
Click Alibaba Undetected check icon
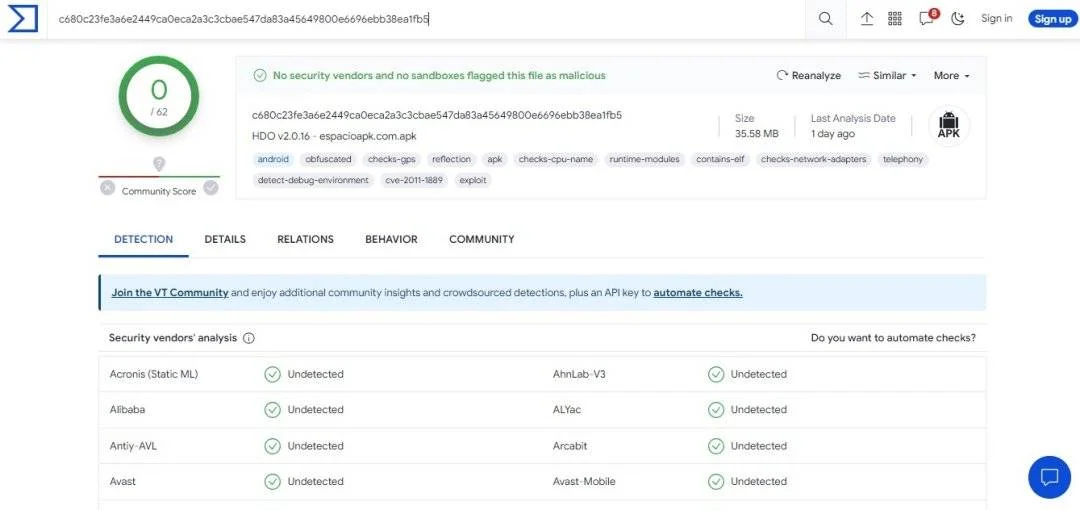(x=272, y=410)
